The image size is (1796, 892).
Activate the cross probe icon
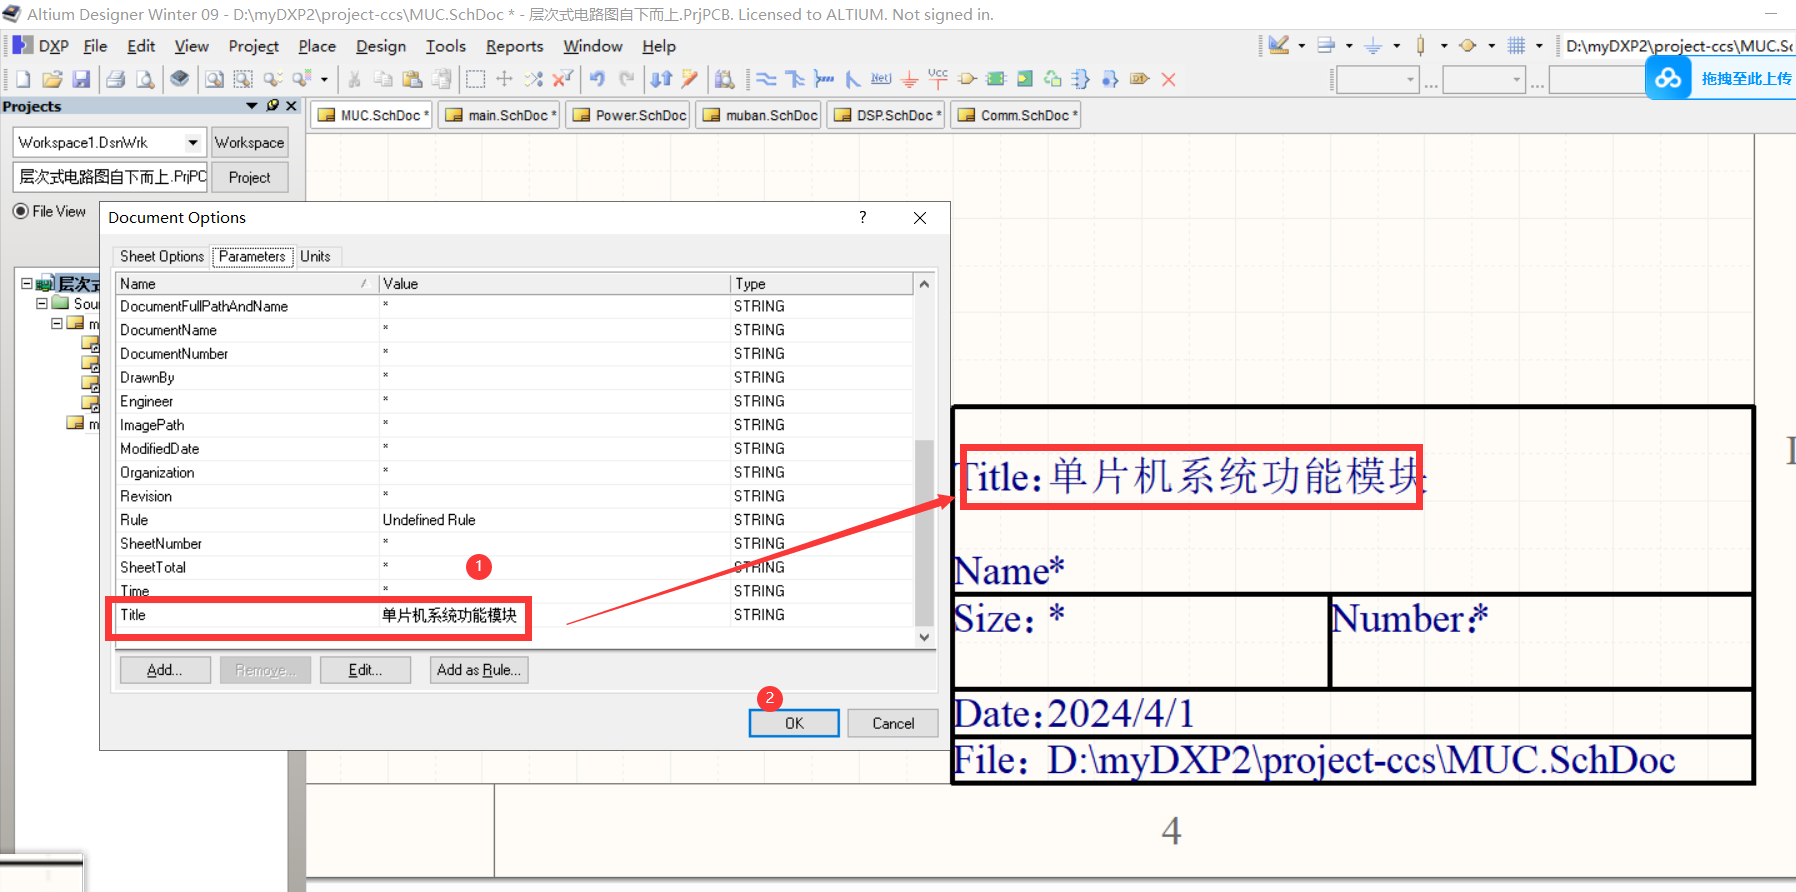pyautogui.click(x=690, y=79)
